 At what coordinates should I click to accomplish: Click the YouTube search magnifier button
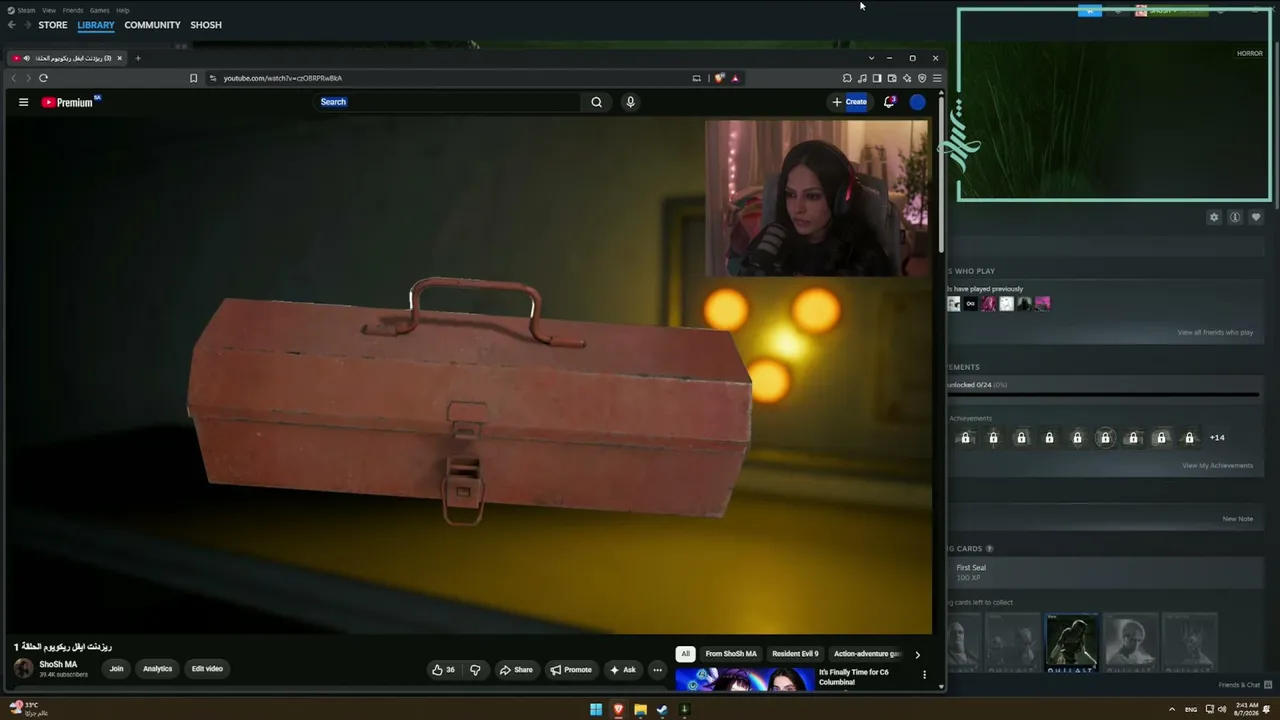pyautogui.click(x=597, y=102)
